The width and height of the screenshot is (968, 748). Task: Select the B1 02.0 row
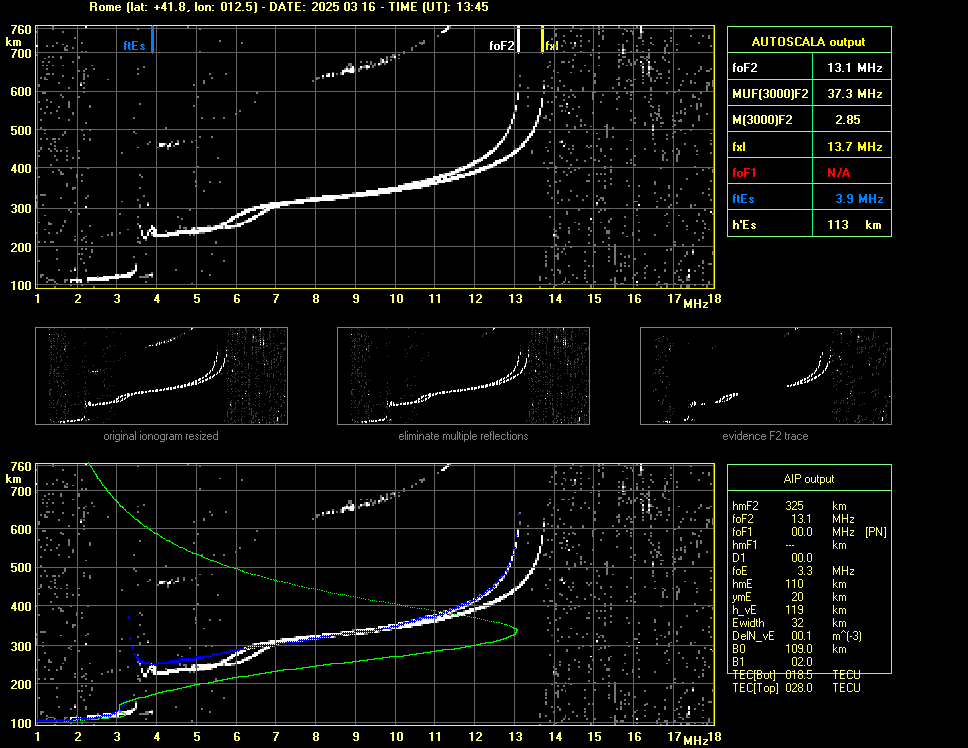pyautogui.click(x=772, y=662)
